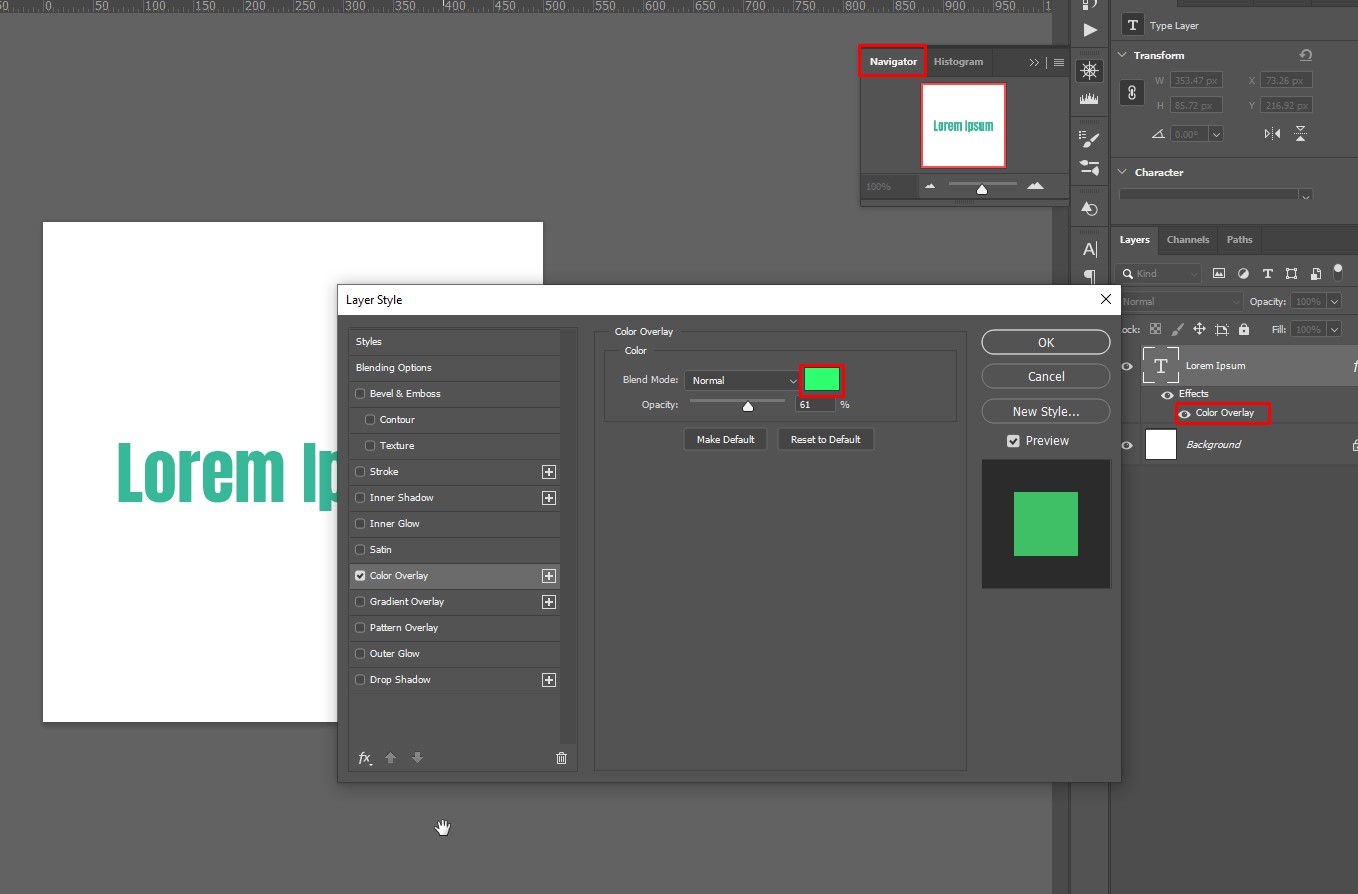Image resolution: width=1358 pixels, height=894 pixels.
Task: Hide the Background layer with eye icon
Action: coord(1127,445)
